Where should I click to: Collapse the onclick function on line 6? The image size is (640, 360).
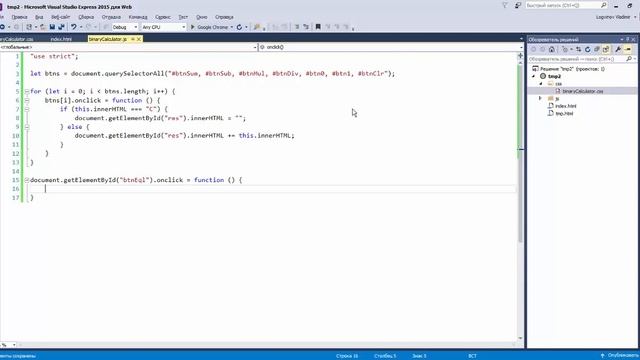[x=27, y=100]
